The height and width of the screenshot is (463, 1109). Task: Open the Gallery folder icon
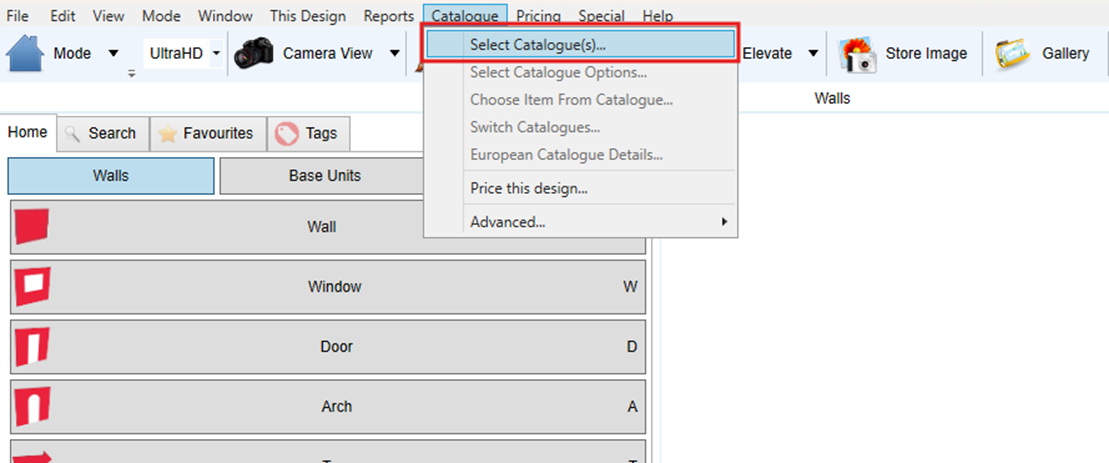(1012, 54)
